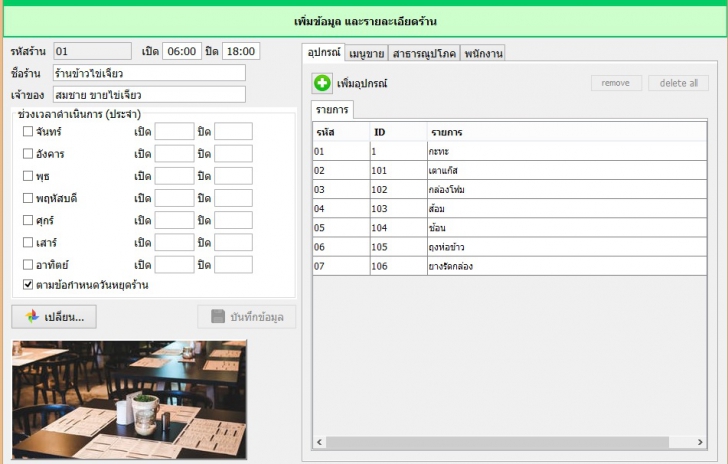This screenshot has width=728, height=464.
Task: Click รหัส cell 05
Action: pyautogui.click(x=341, y=228)
